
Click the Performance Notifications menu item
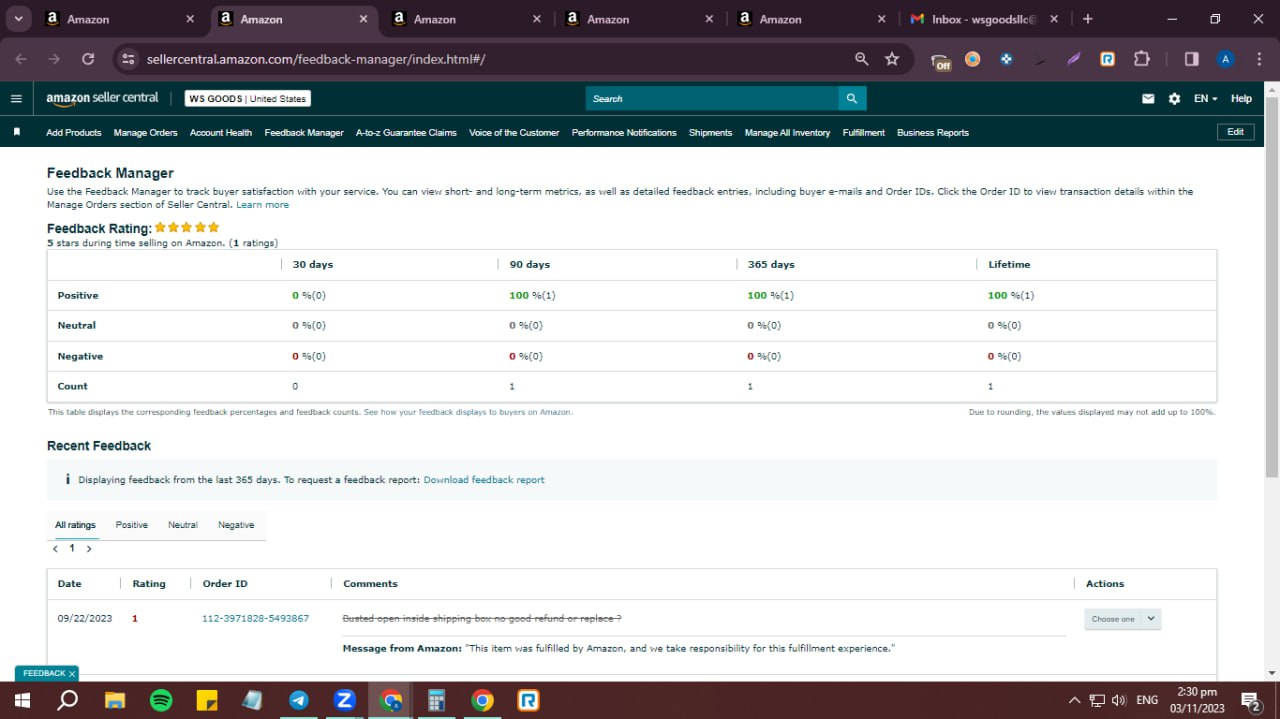tap(624, 132)
